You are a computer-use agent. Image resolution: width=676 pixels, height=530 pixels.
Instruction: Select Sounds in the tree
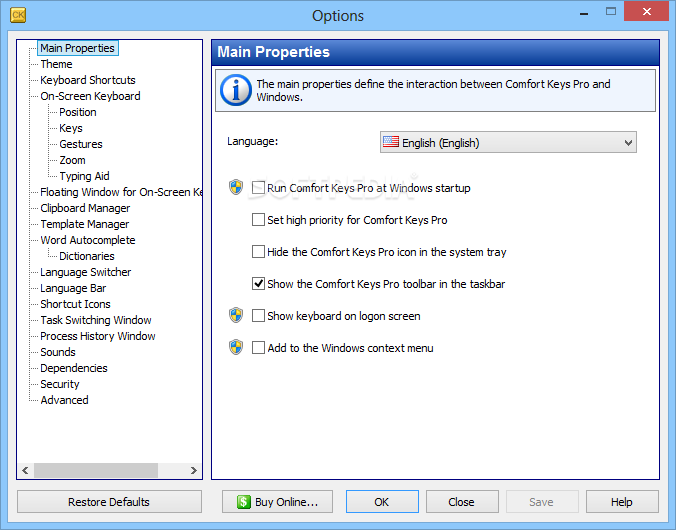pos(58,351)
